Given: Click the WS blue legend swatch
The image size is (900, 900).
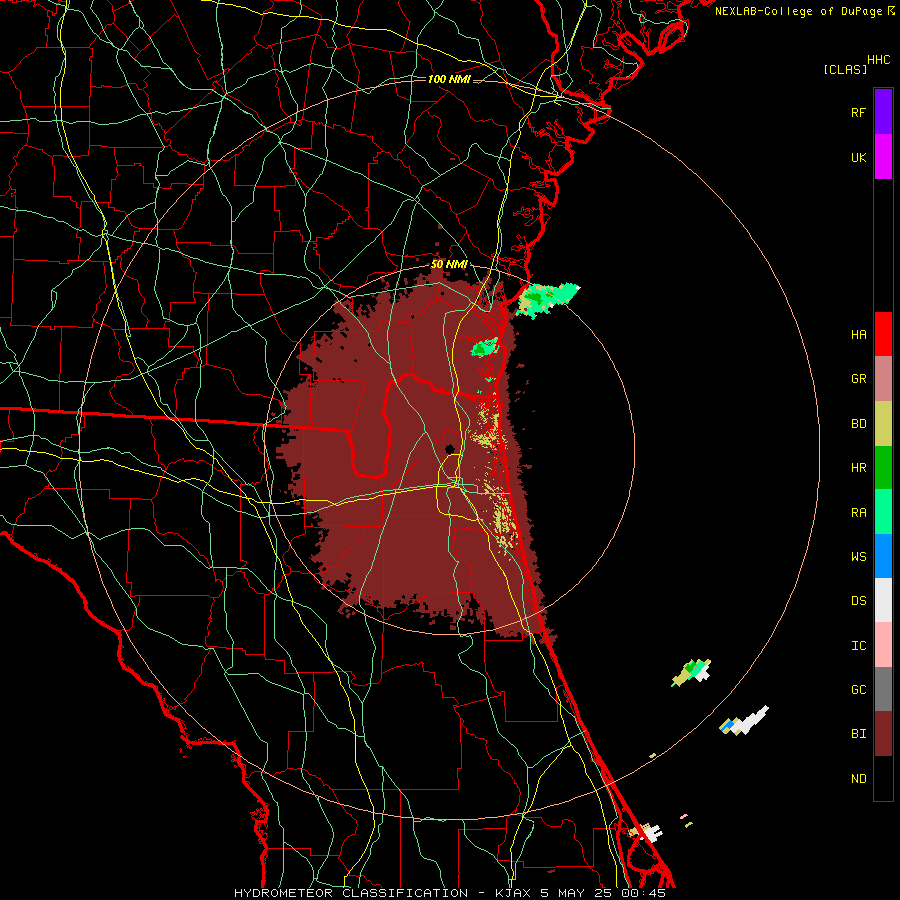Looking at the screenshot, I should (x=883, y=556).
